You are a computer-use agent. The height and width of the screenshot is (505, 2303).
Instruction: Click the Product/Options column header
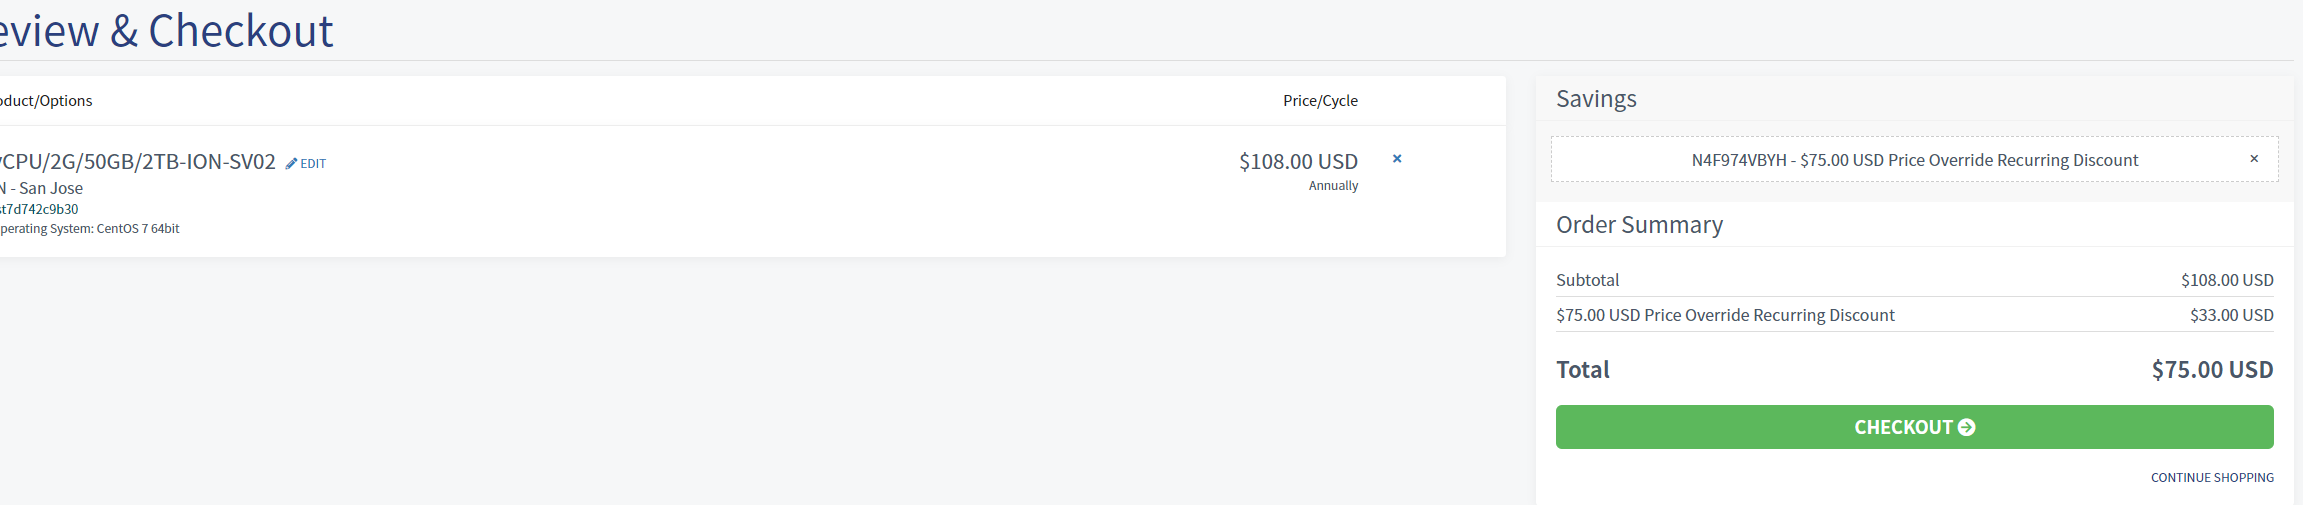coord(46,101)
